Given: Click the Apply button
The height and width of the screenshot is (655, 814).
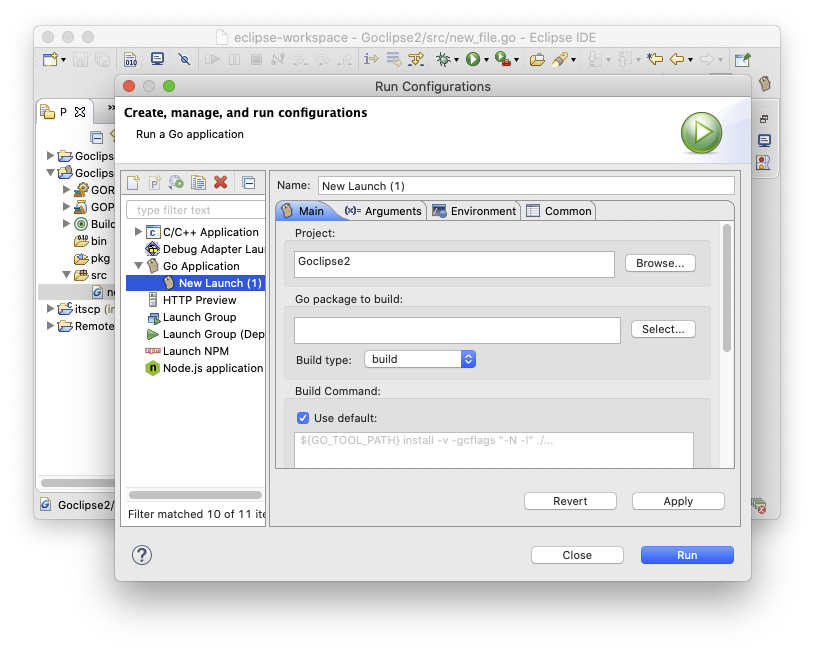Looking at the screenshot, I should pyautogui.click(x=678, y=501).
